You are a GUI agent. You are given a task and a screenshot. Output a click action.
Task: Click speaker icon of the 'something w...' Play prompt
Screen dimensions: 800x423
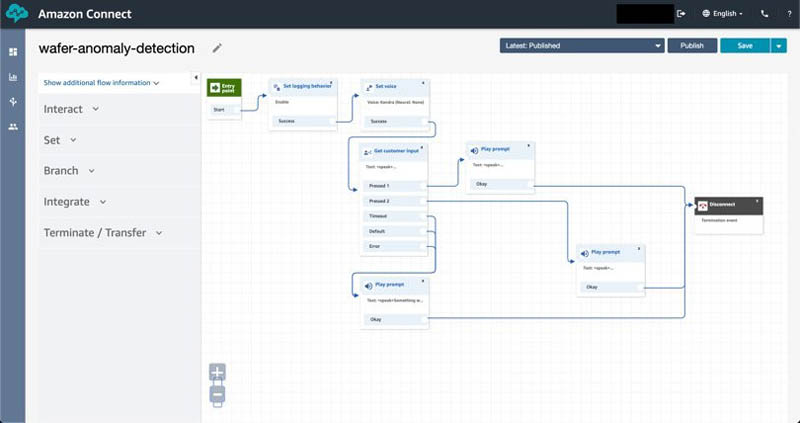[x=368, y=286]
